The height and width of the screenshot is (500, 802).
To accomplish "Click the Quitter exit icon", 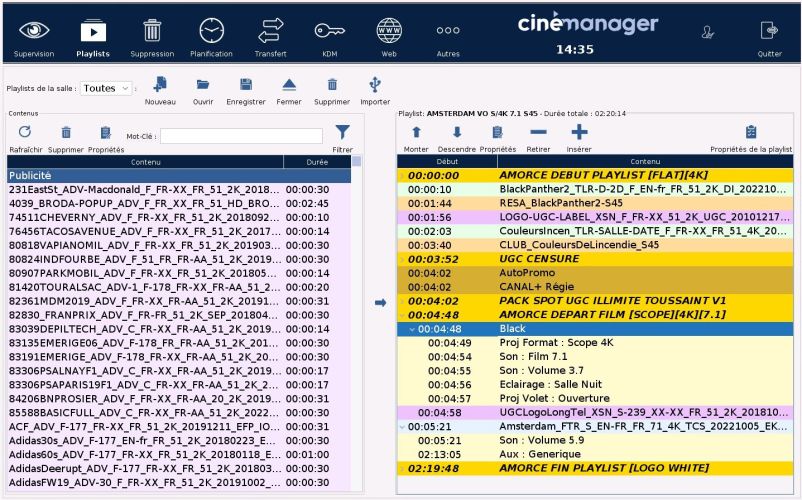I will [x=769, y=31].
